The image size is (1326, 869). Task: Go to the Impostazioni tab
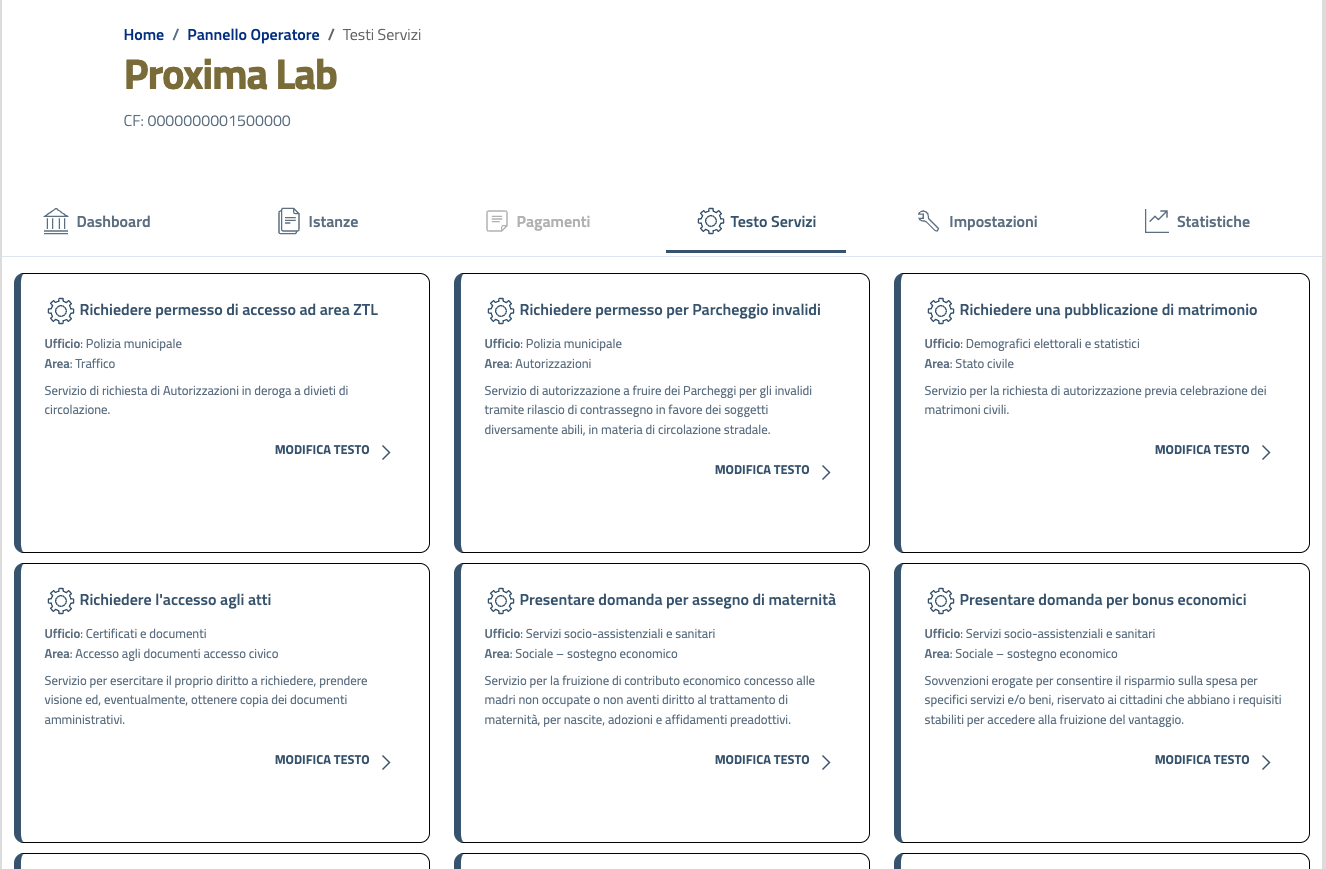pos(993,222)
